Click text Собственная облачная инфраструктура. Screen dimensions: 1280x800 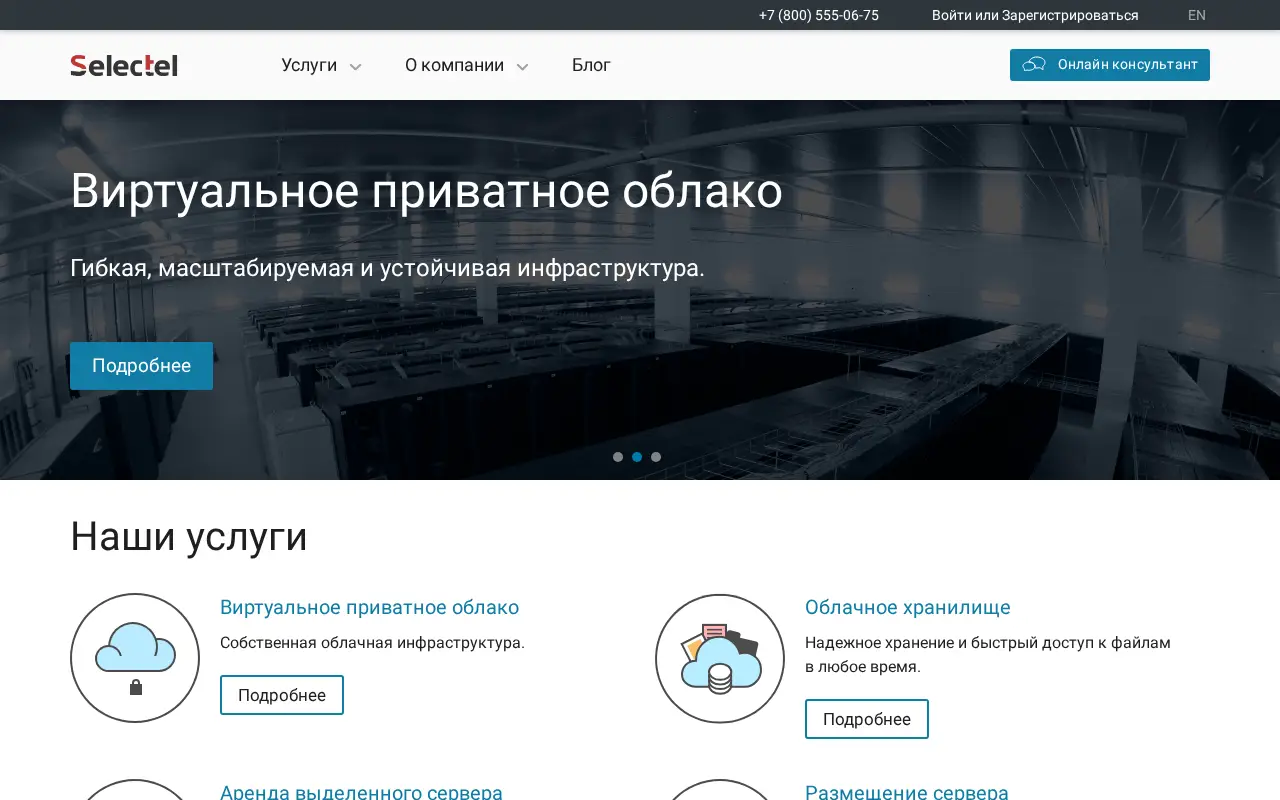click(372, 642)
